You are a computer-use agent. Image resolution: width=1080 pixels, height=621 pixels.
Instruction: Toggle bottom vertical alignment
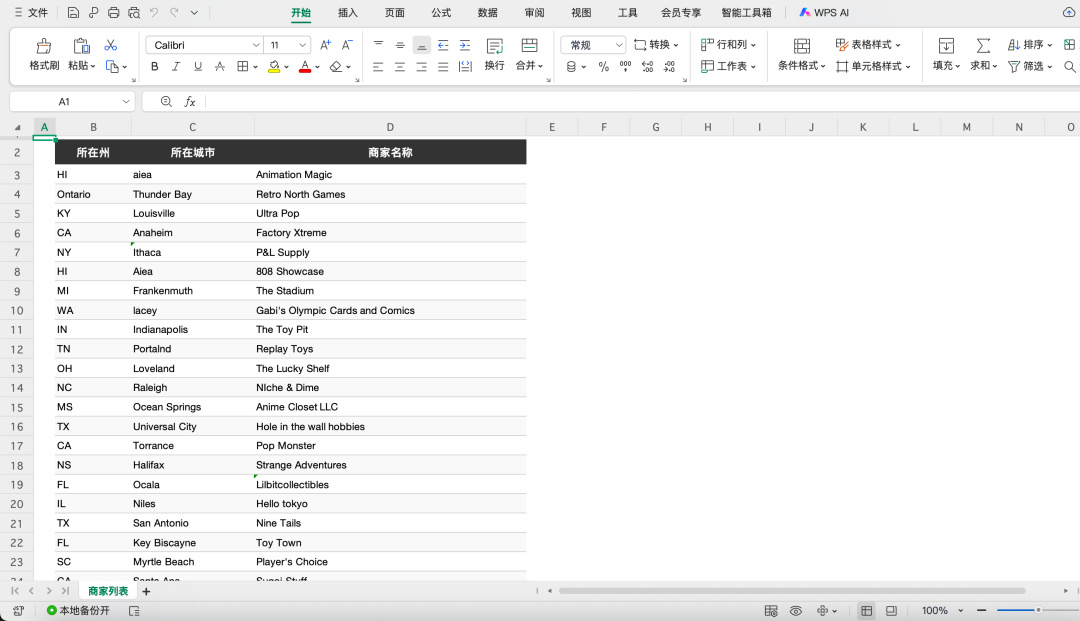point(422,45)
